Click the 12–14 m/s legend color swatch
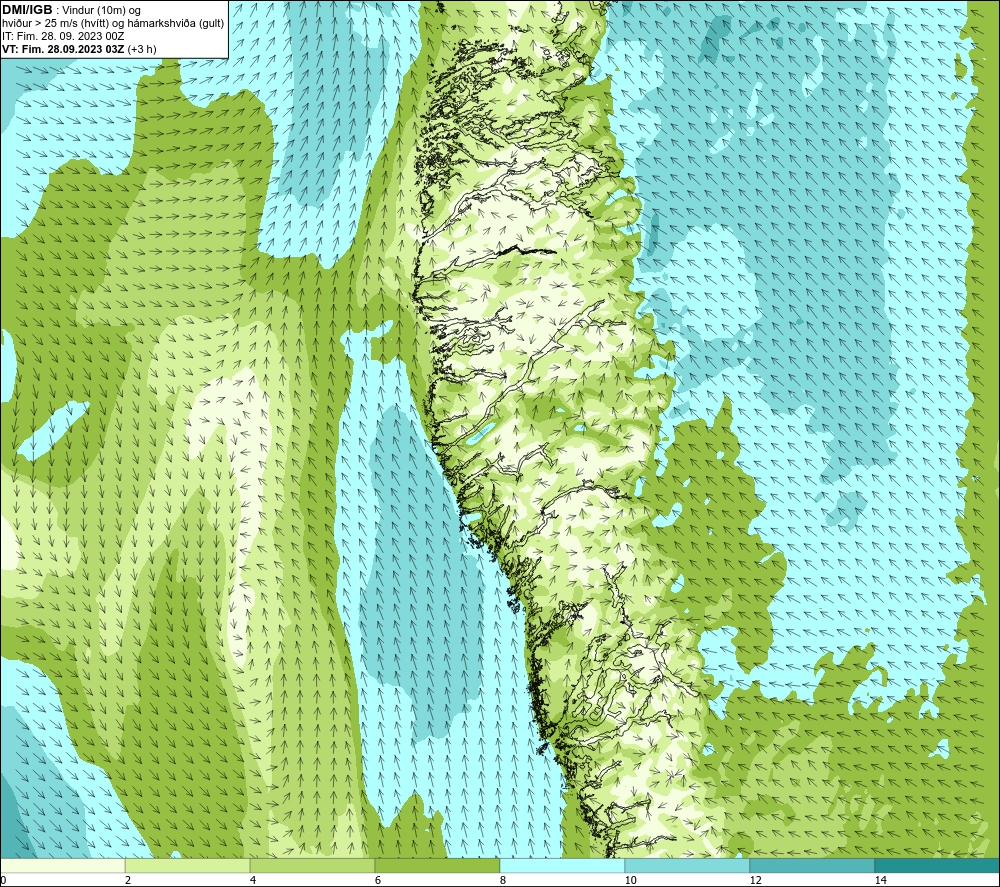This screenshot has width=1000, height=887. pos(812,865)
